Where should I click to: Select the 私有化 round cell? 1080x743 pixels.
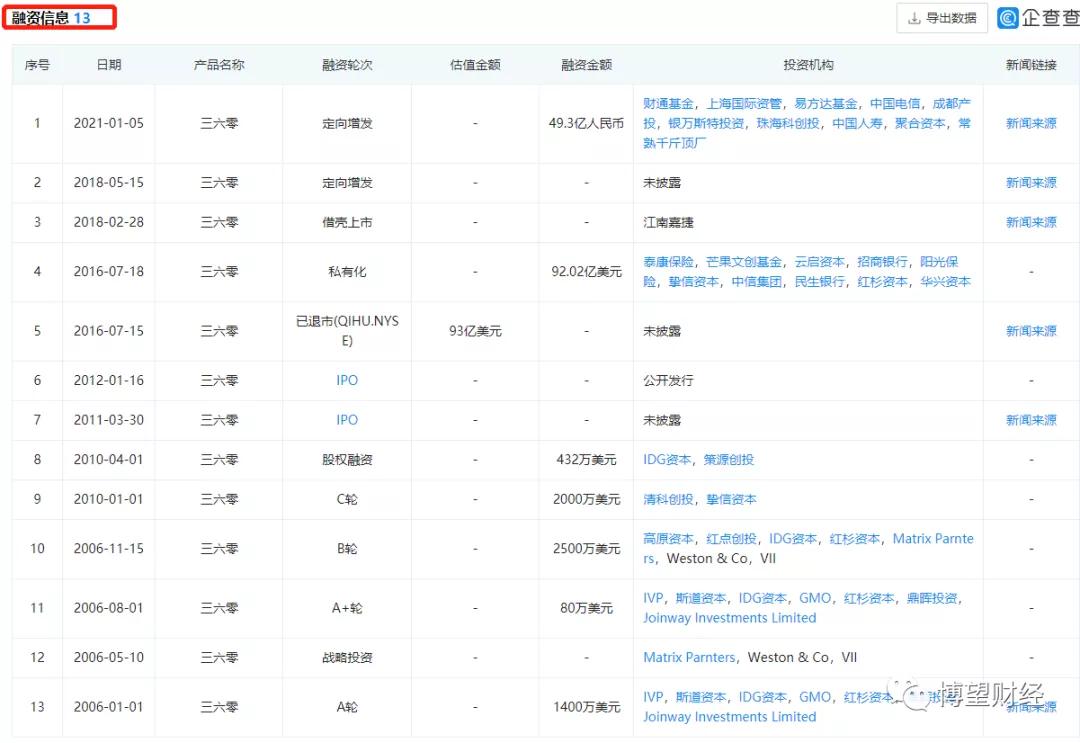pos(347,272)
